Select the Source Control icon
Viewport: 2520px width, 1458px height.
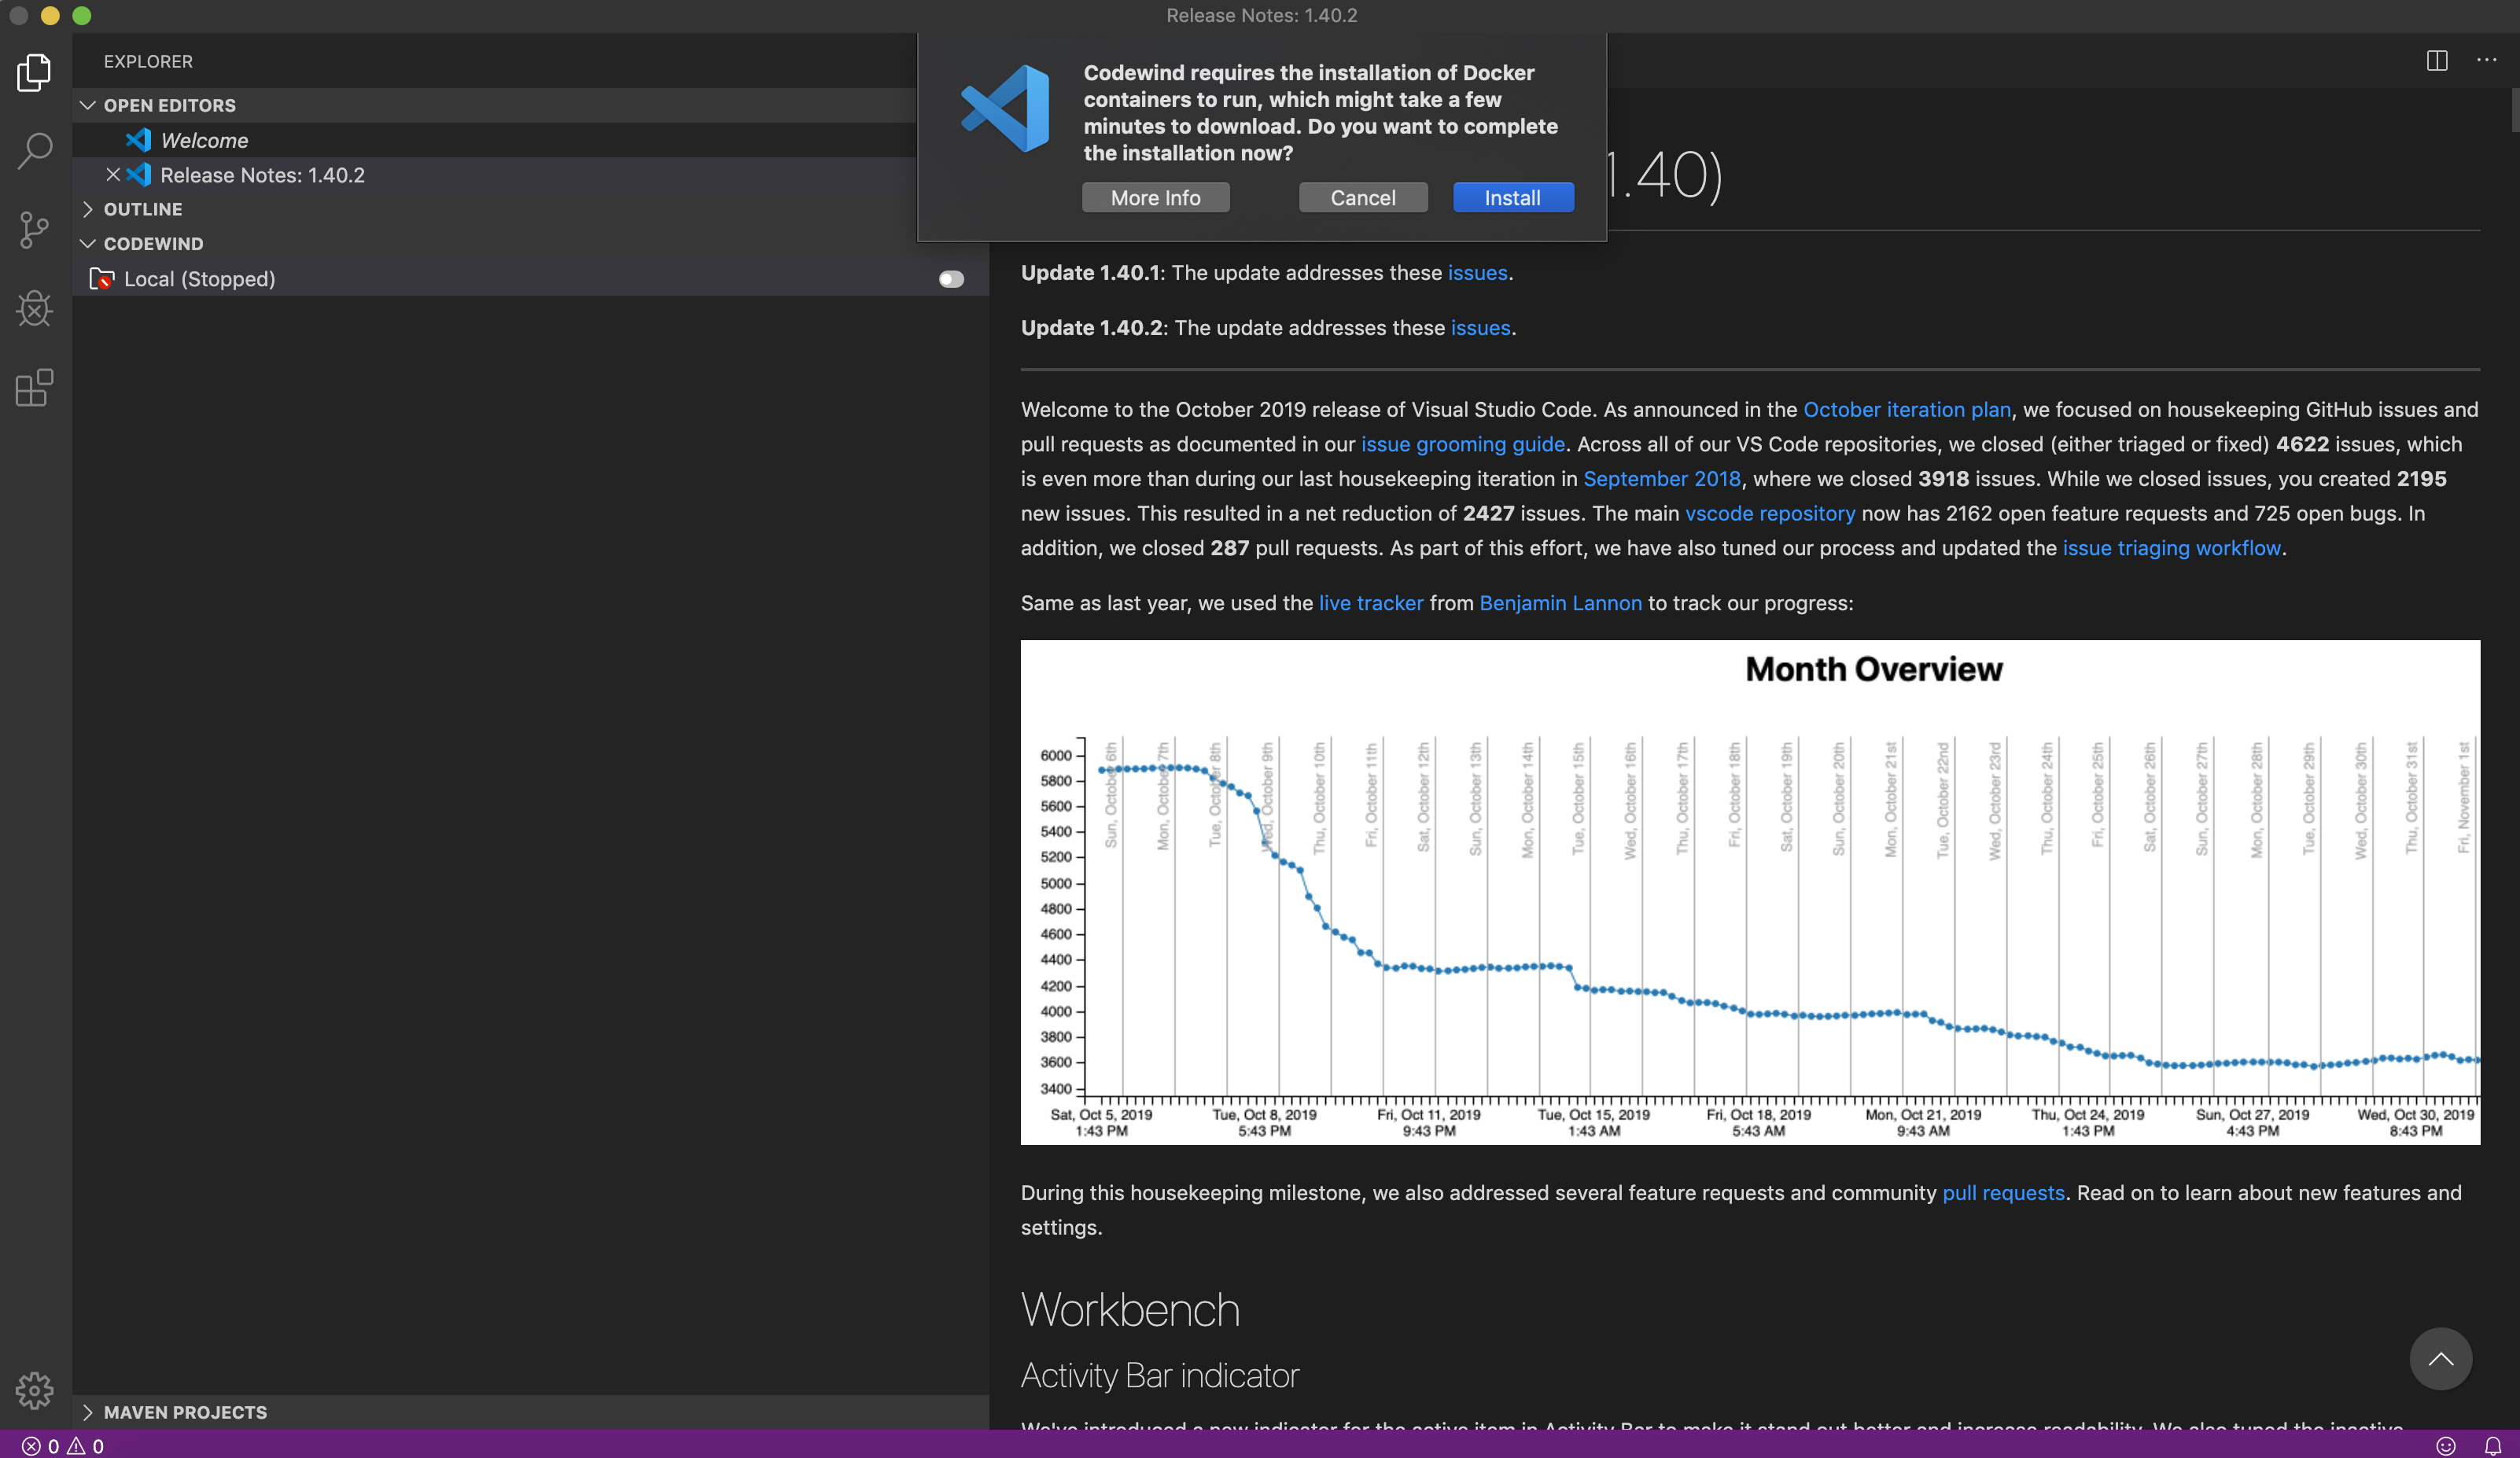[34, 229]
